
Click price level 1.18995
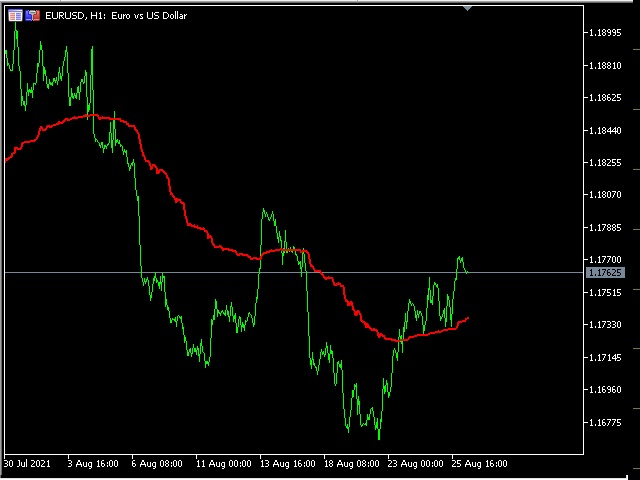pyautogui.click(x=605, y=33)
